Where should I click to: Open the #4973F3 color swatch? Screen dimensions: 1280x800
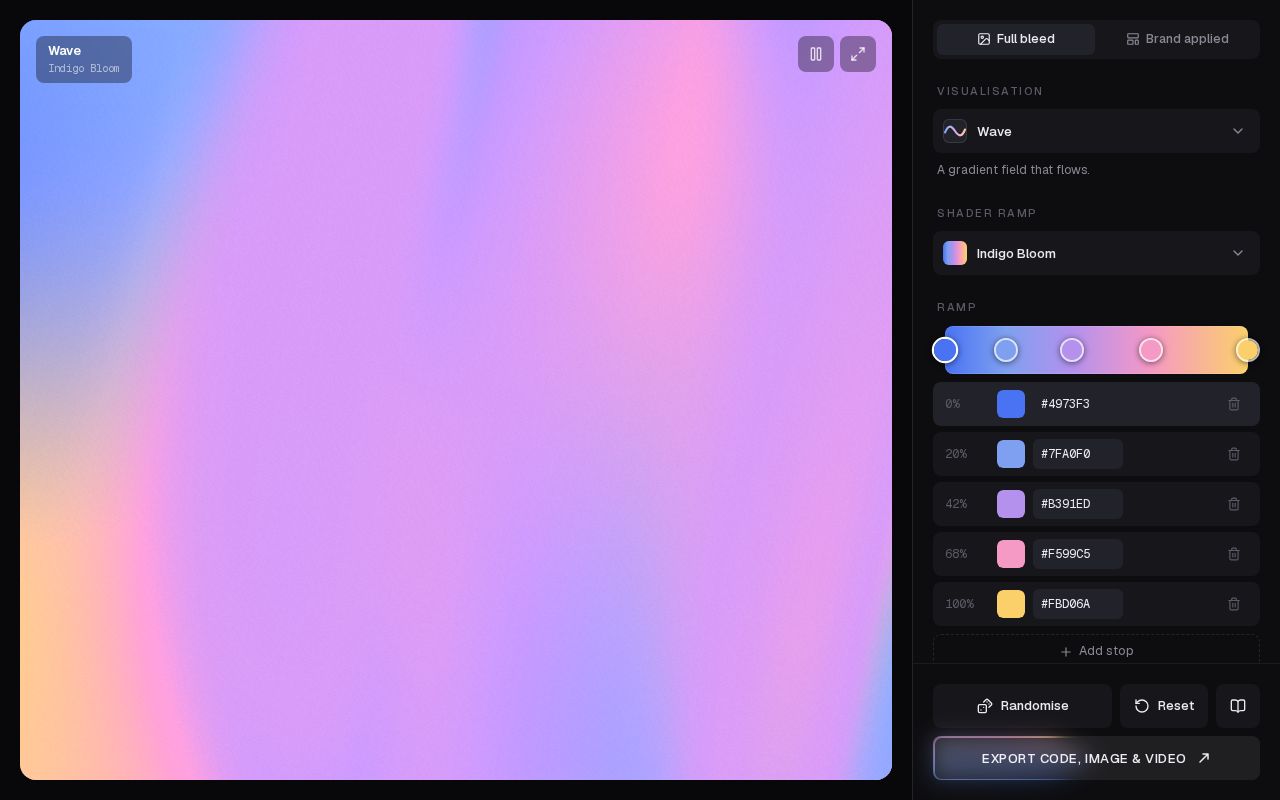point(1011,404)
